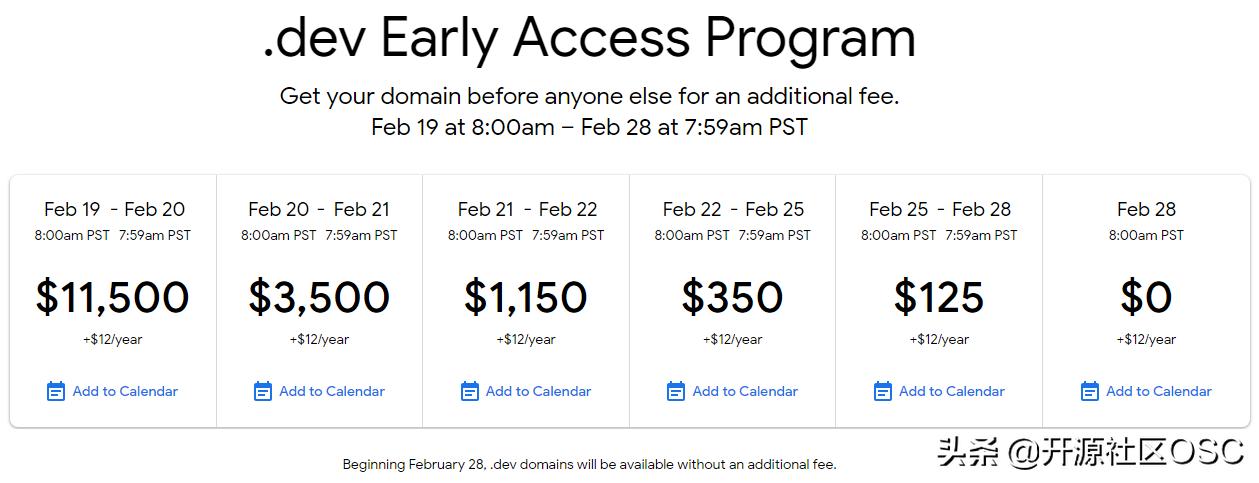1259x483 pixels.
Task: Select the $11,500 price tier
Action: [x=113, y=297]
